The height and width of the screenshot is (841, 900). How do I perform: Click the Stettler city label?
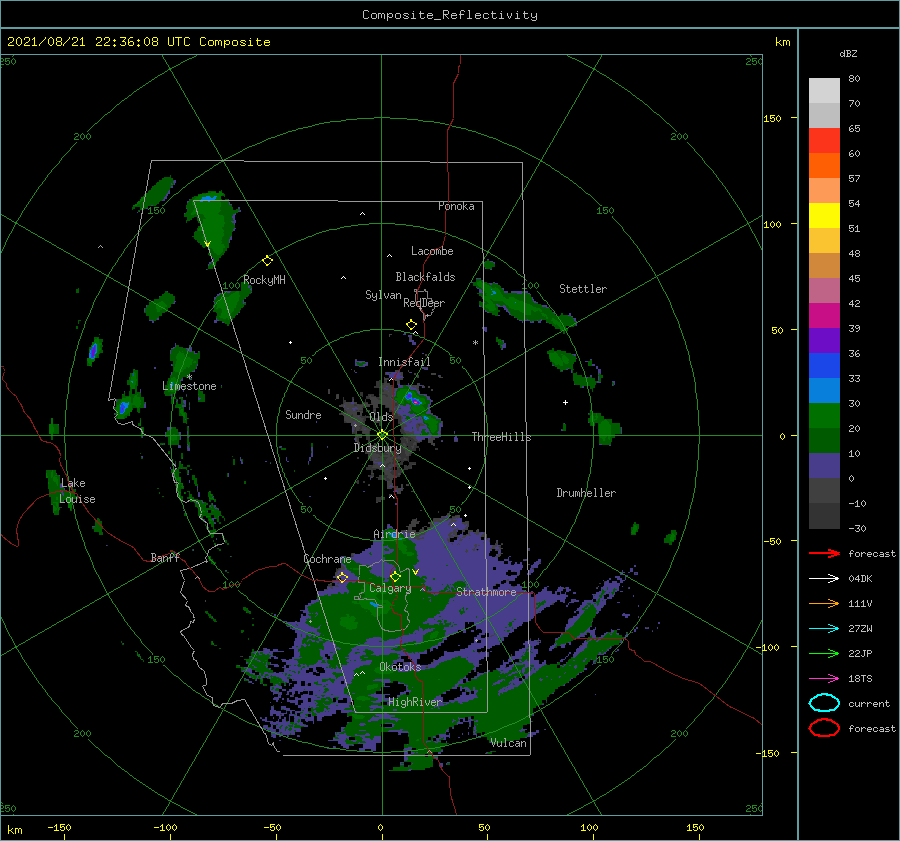[583, 289]
